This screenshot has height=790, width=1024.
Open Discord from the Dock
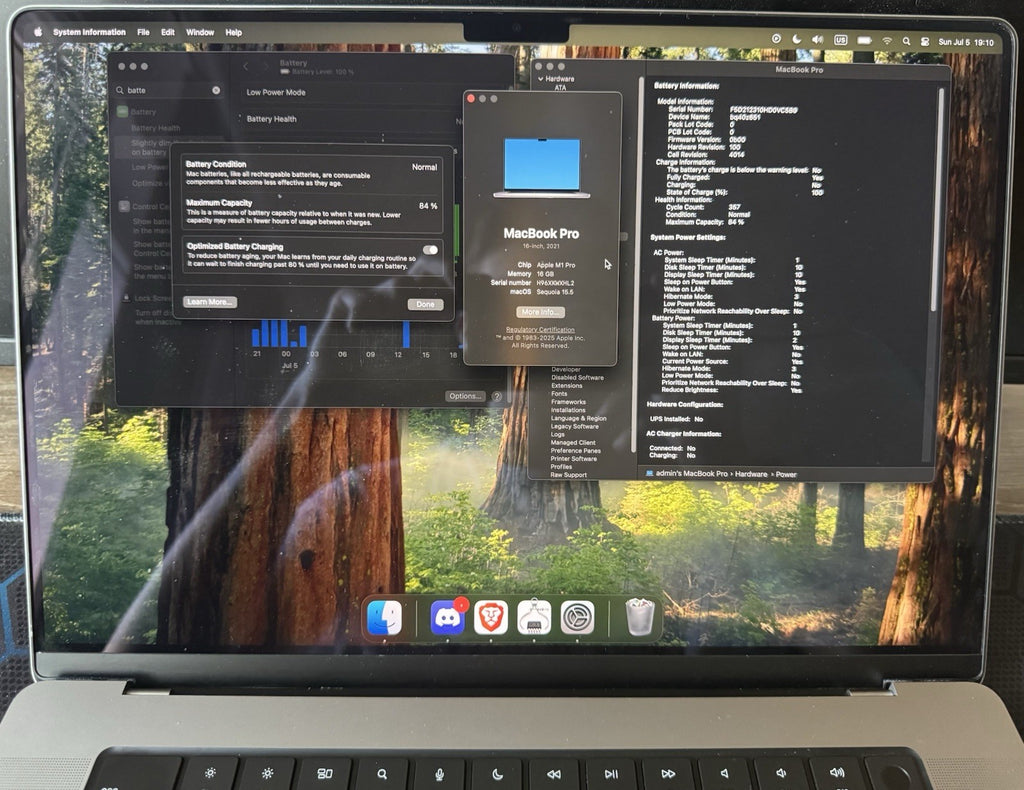coord(447,617)
